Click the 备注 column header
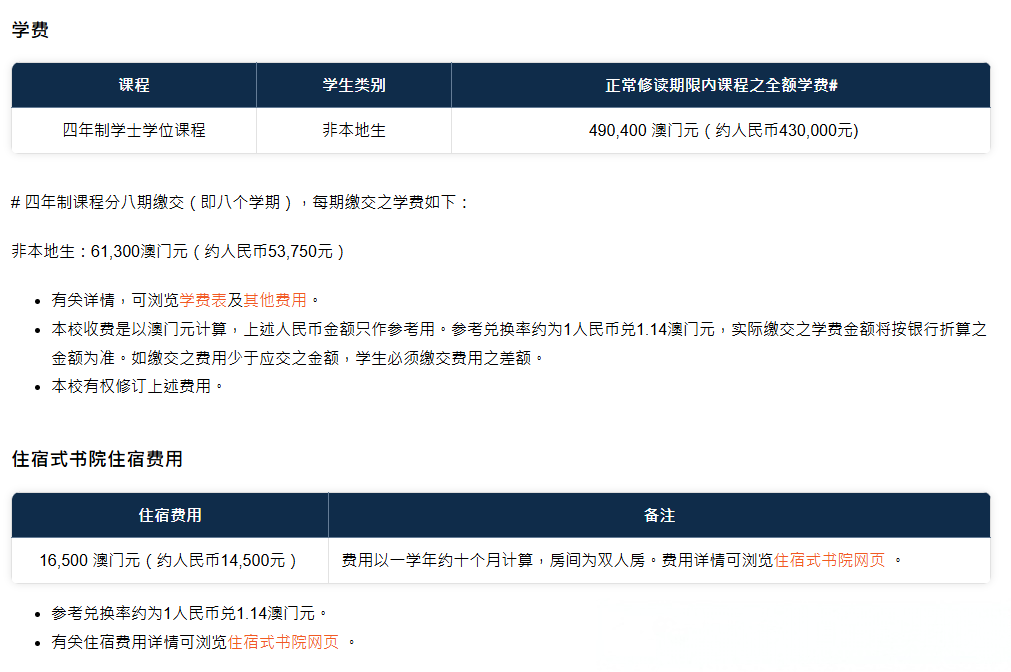1011x672 pixels. click(659, 515)
